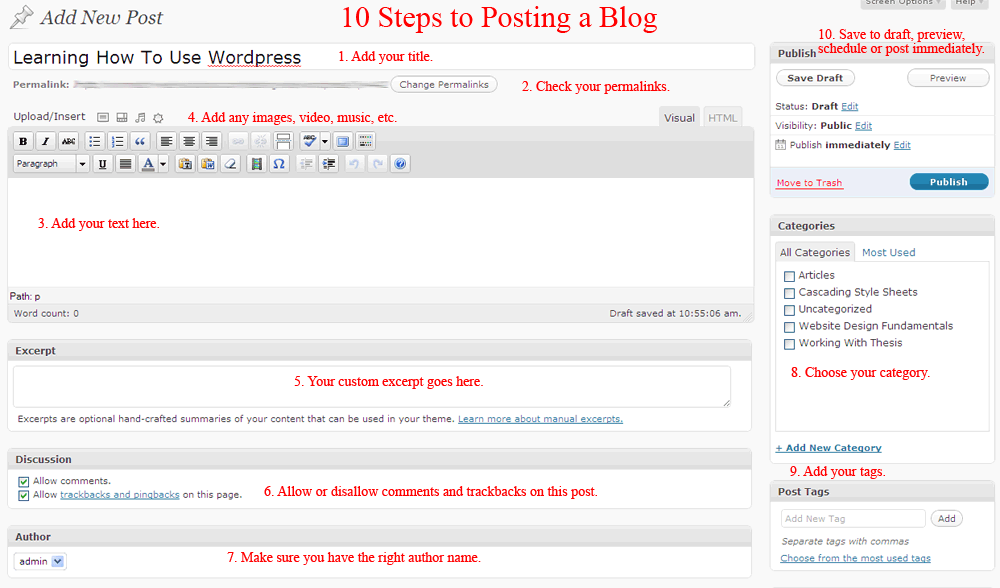
Task: Click the Move to Trash link
Action: click(809, 183)
